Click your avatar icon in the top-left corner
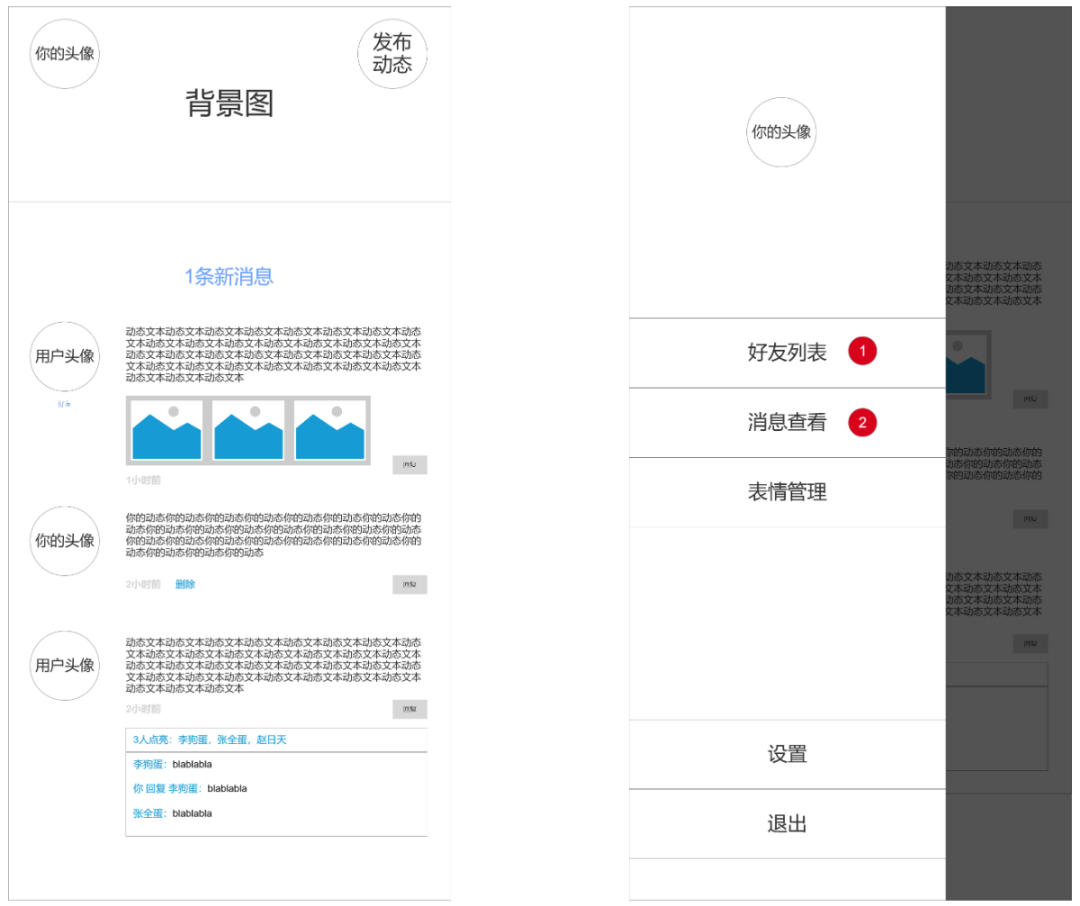Viewport: 1080px width, 906px height. 64,54
